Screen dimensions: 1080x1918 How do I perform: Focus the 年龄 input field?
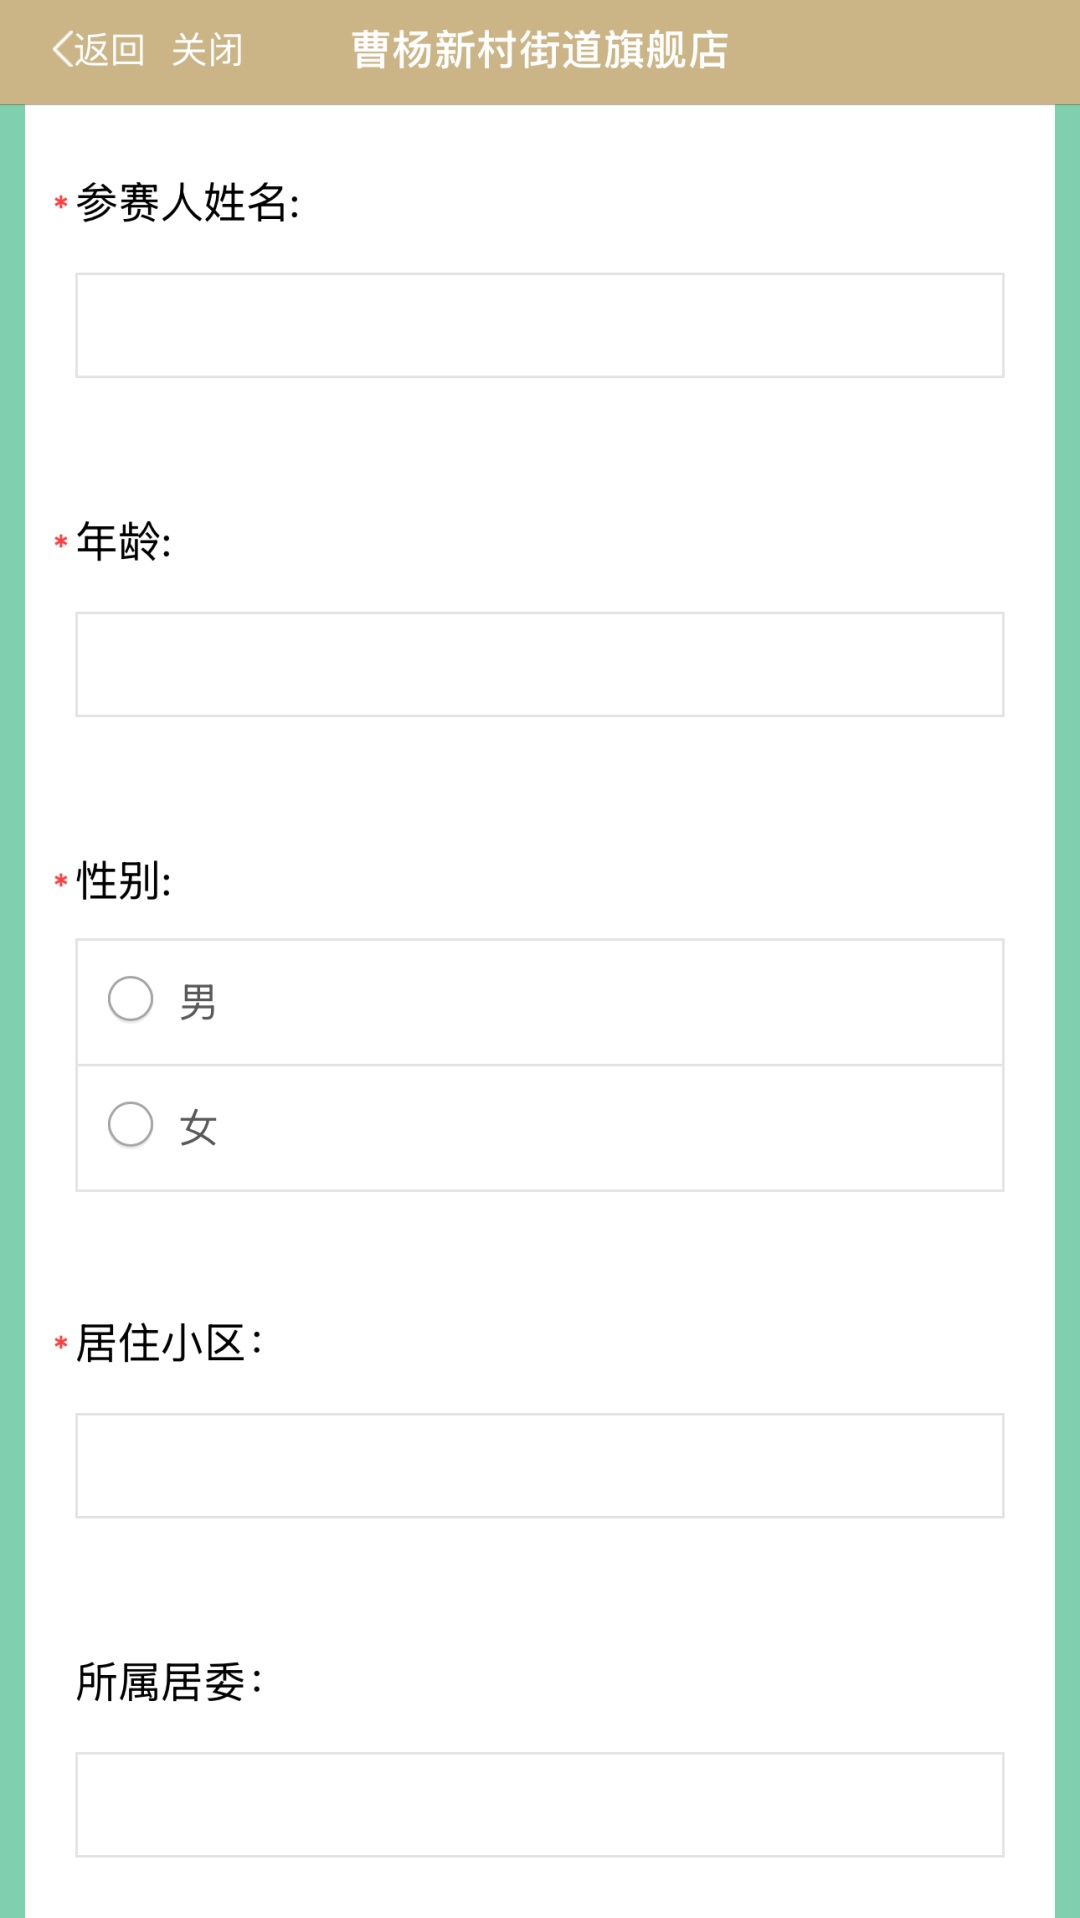click(540, 664)
